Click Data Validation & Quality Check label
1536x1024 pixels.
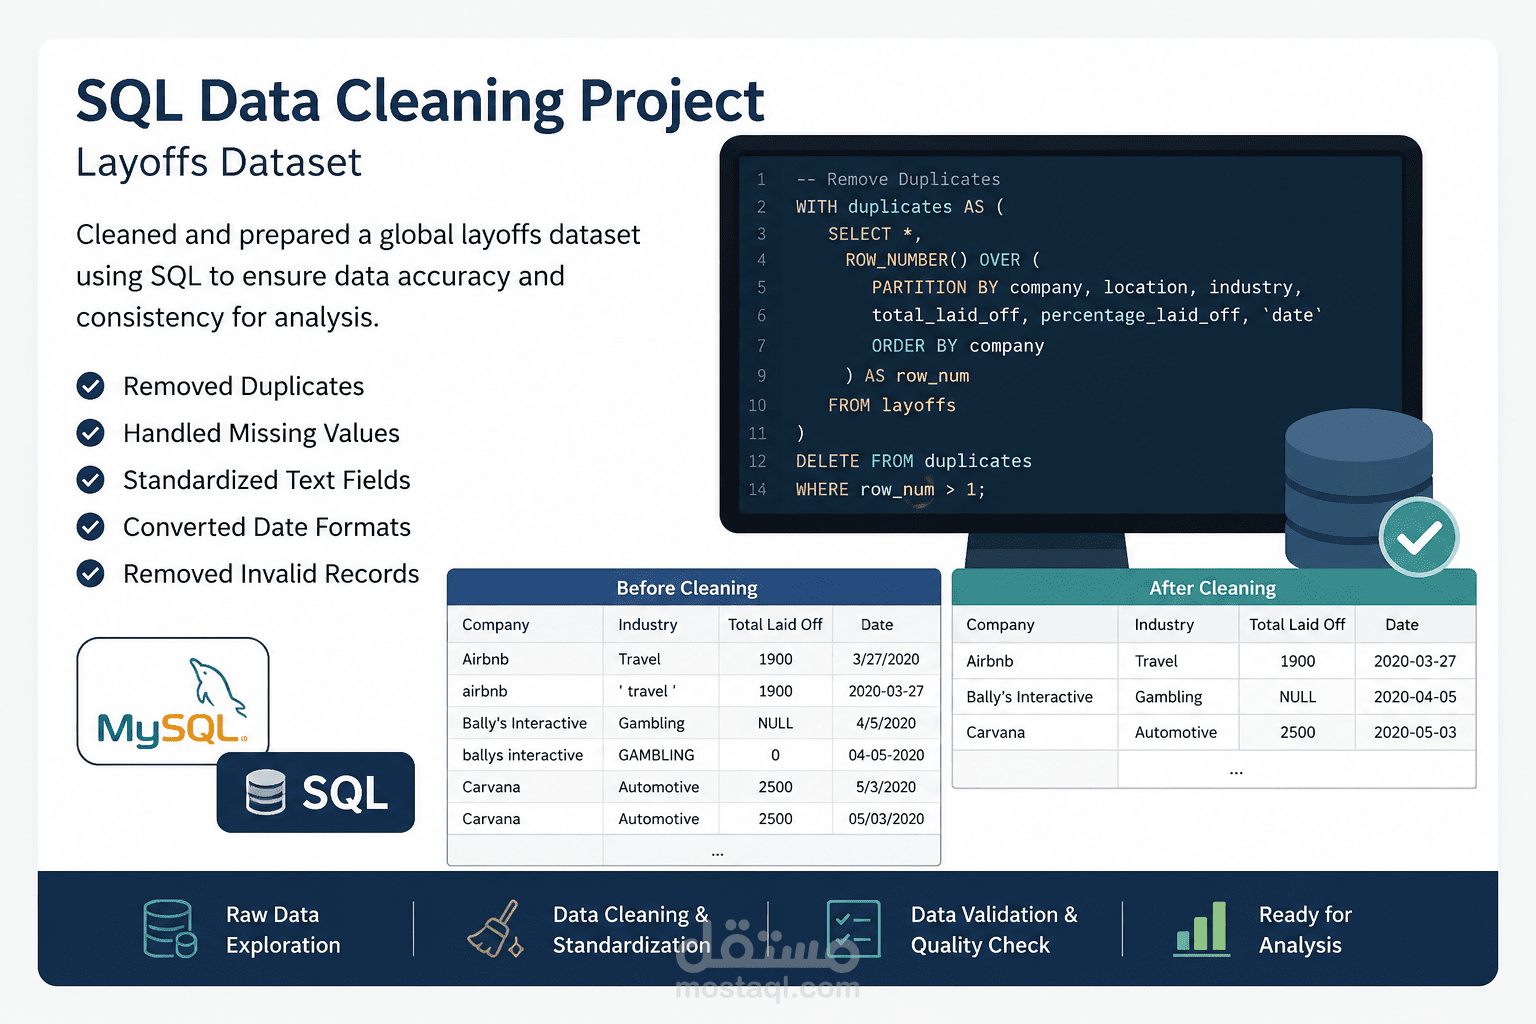point(994,930)
